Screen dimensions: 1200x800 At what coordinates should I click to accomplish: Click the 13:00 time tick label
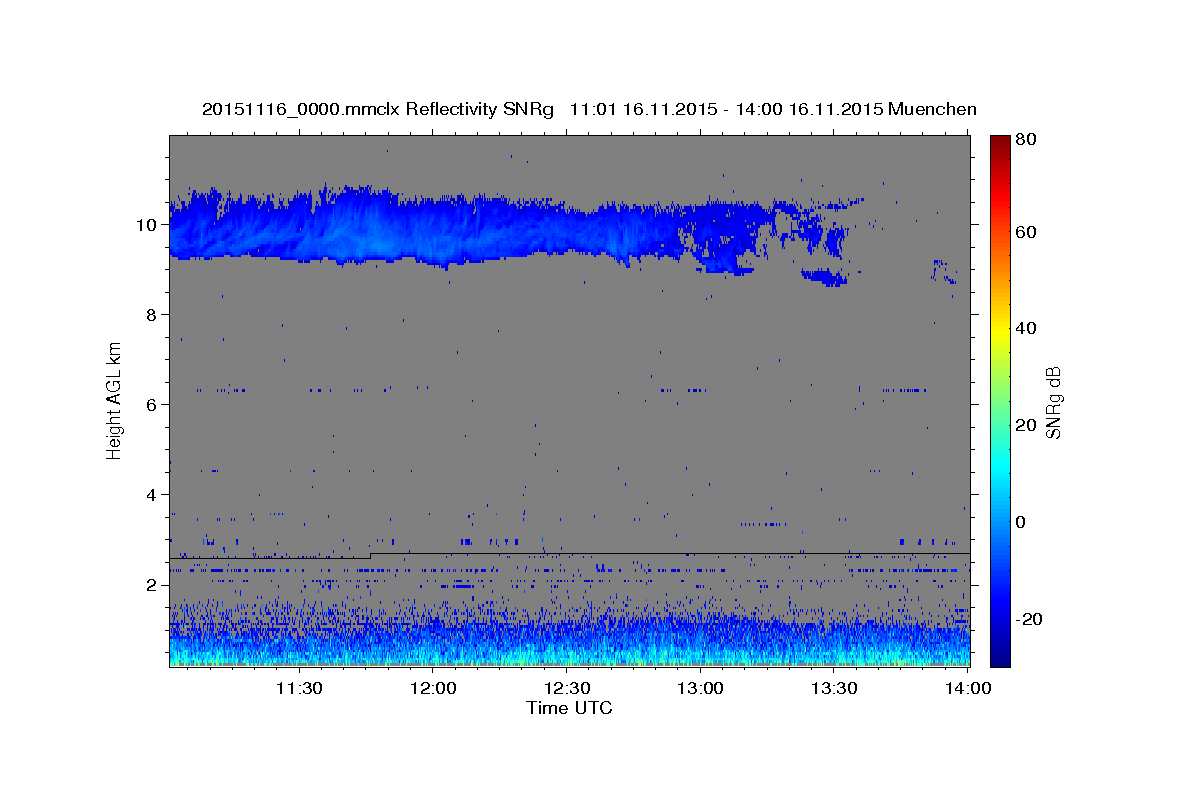700,689
